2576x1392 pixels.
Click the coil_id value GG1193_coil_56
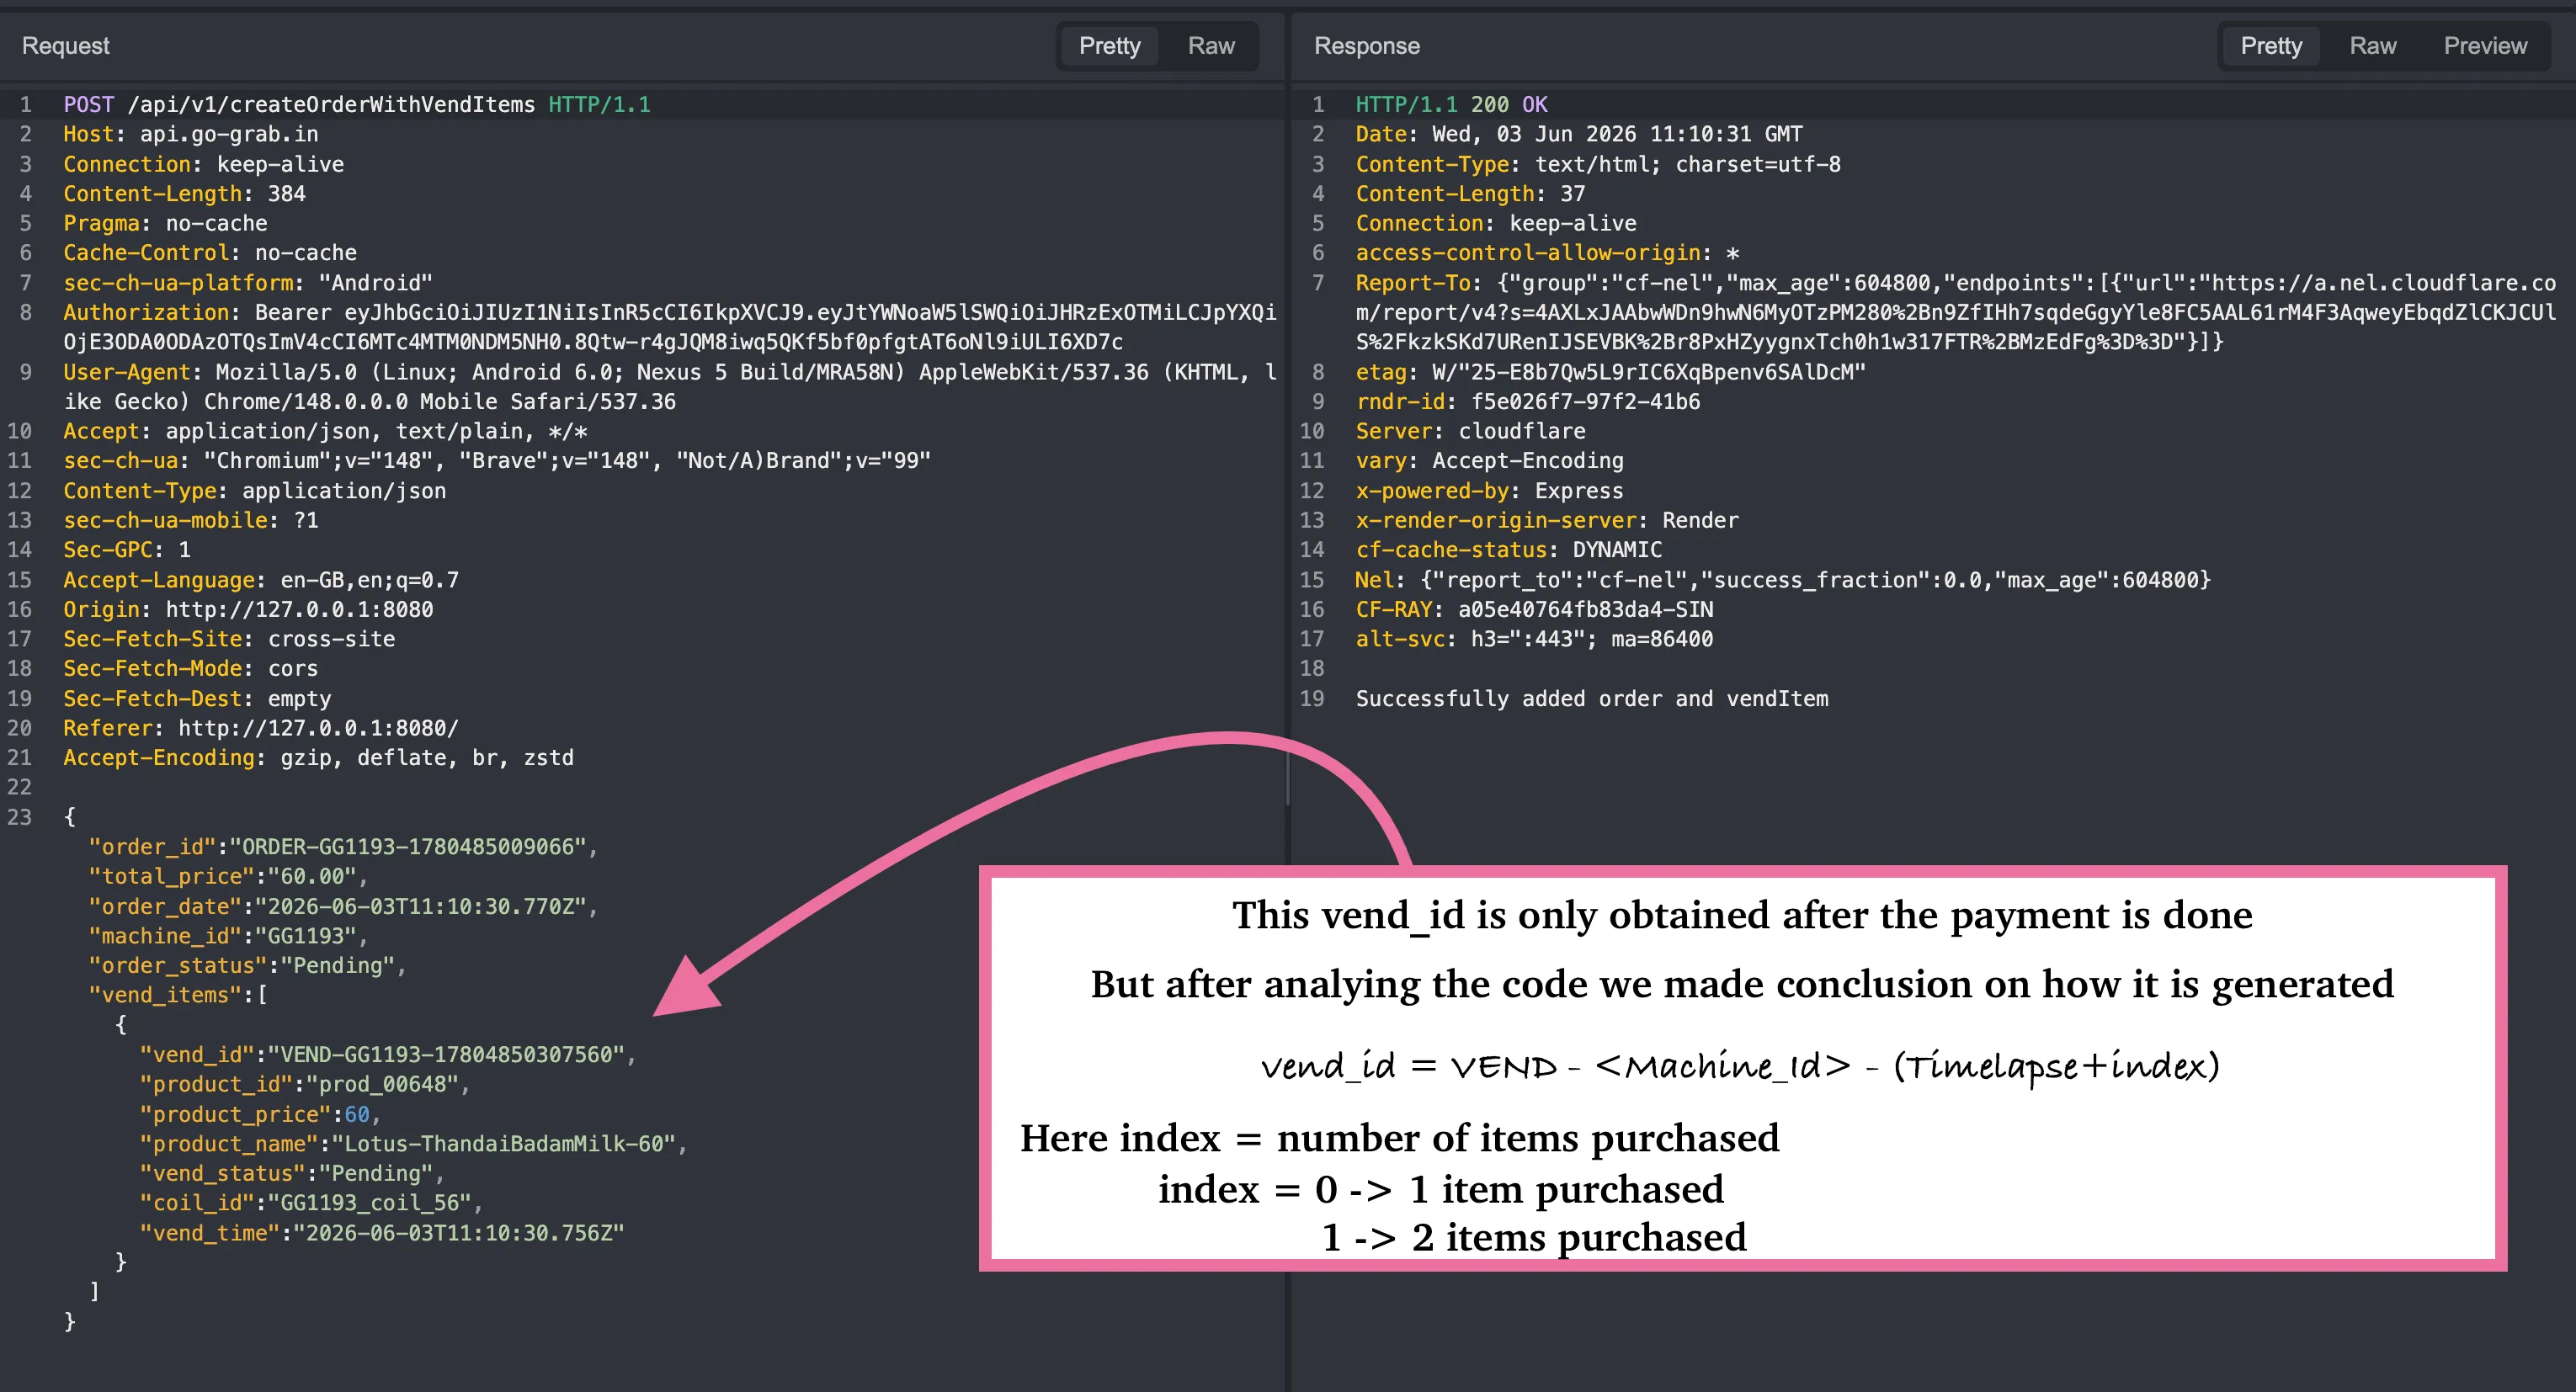pos(370,1203)
